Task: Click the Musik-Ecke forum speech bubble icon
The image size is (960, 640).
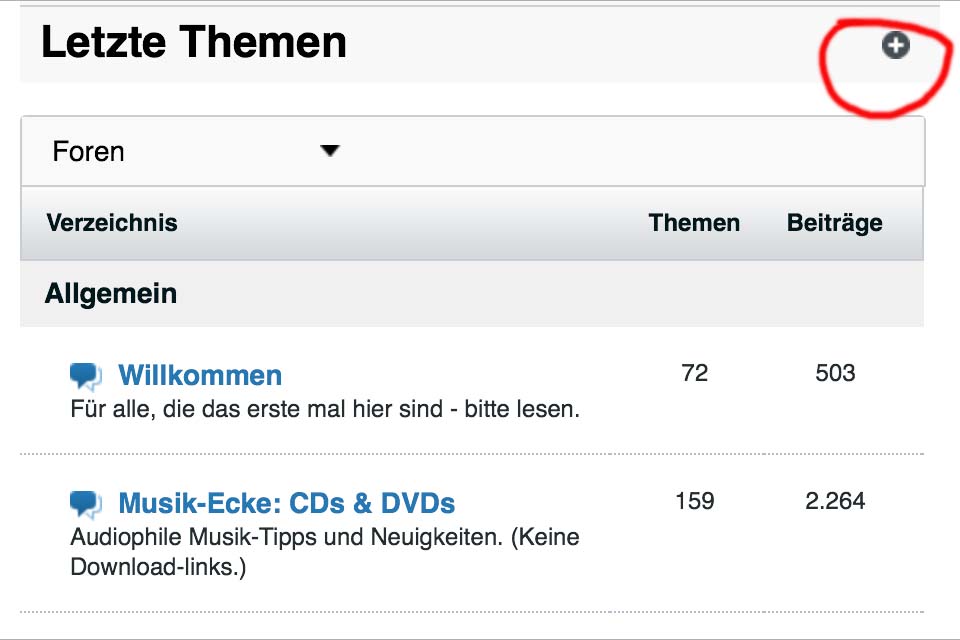Action: pyautogui.click(x=86, y=502)
